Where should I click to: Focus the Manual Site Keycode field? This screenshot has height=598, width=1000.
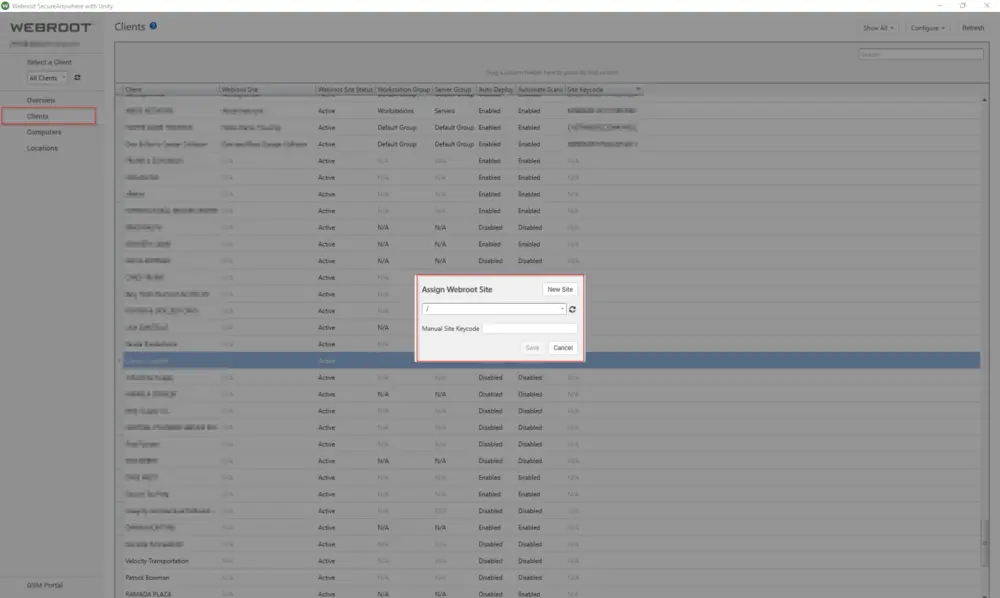(529, 328)
